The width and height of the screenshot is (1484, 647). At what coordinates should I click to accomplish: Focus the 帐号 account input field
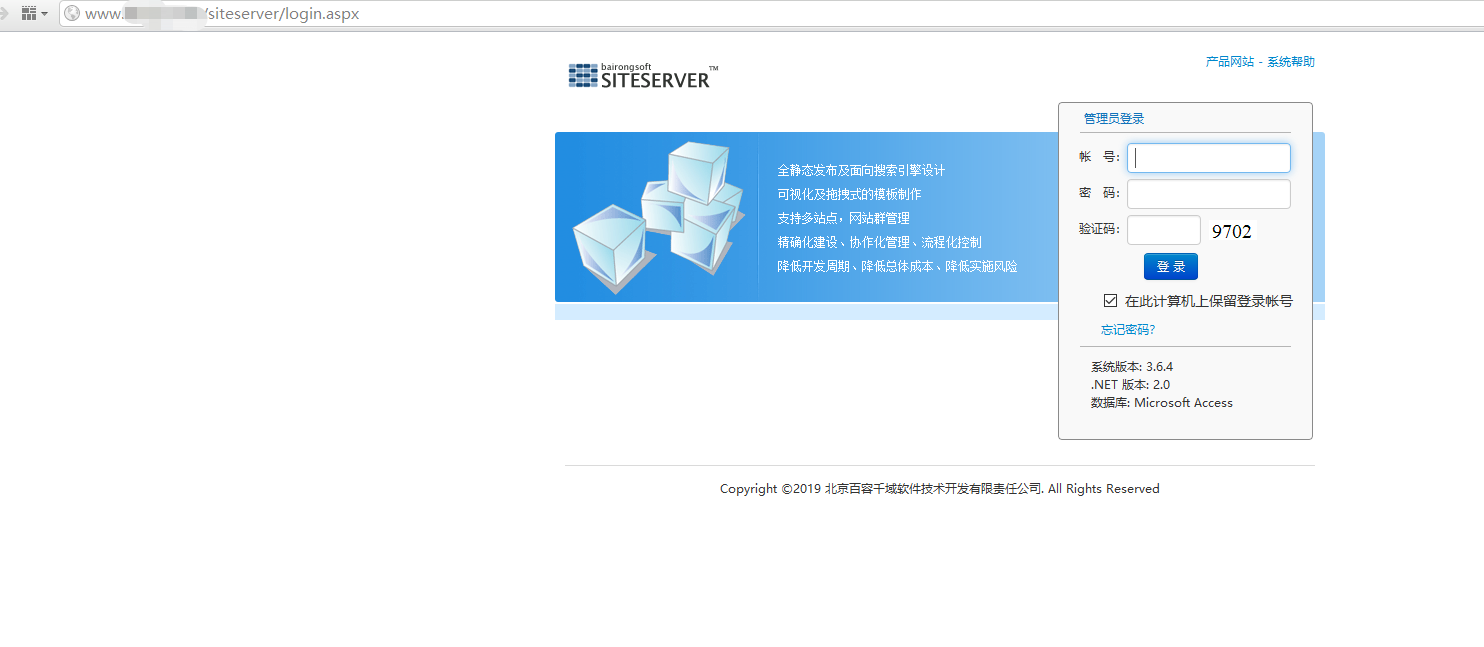pyautogui.click(x=1209, y=158)
